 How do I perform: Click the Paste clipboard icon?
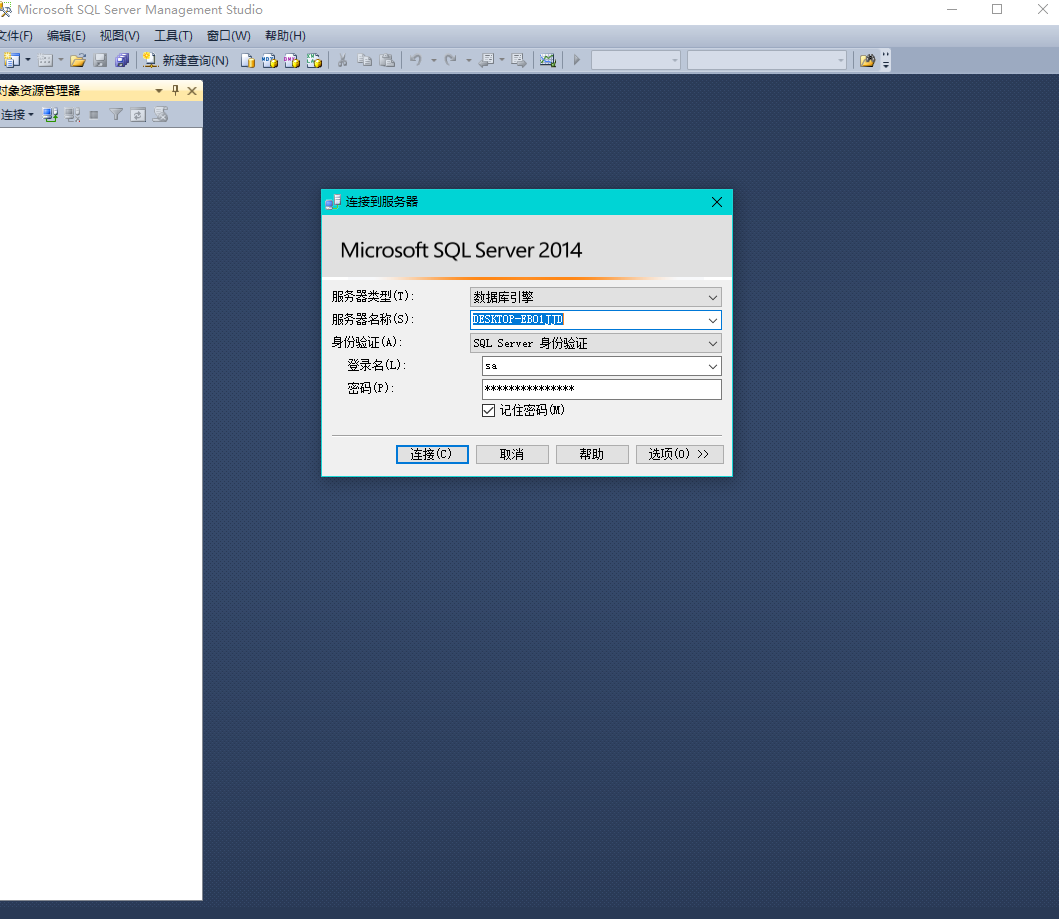coord(387,60)
